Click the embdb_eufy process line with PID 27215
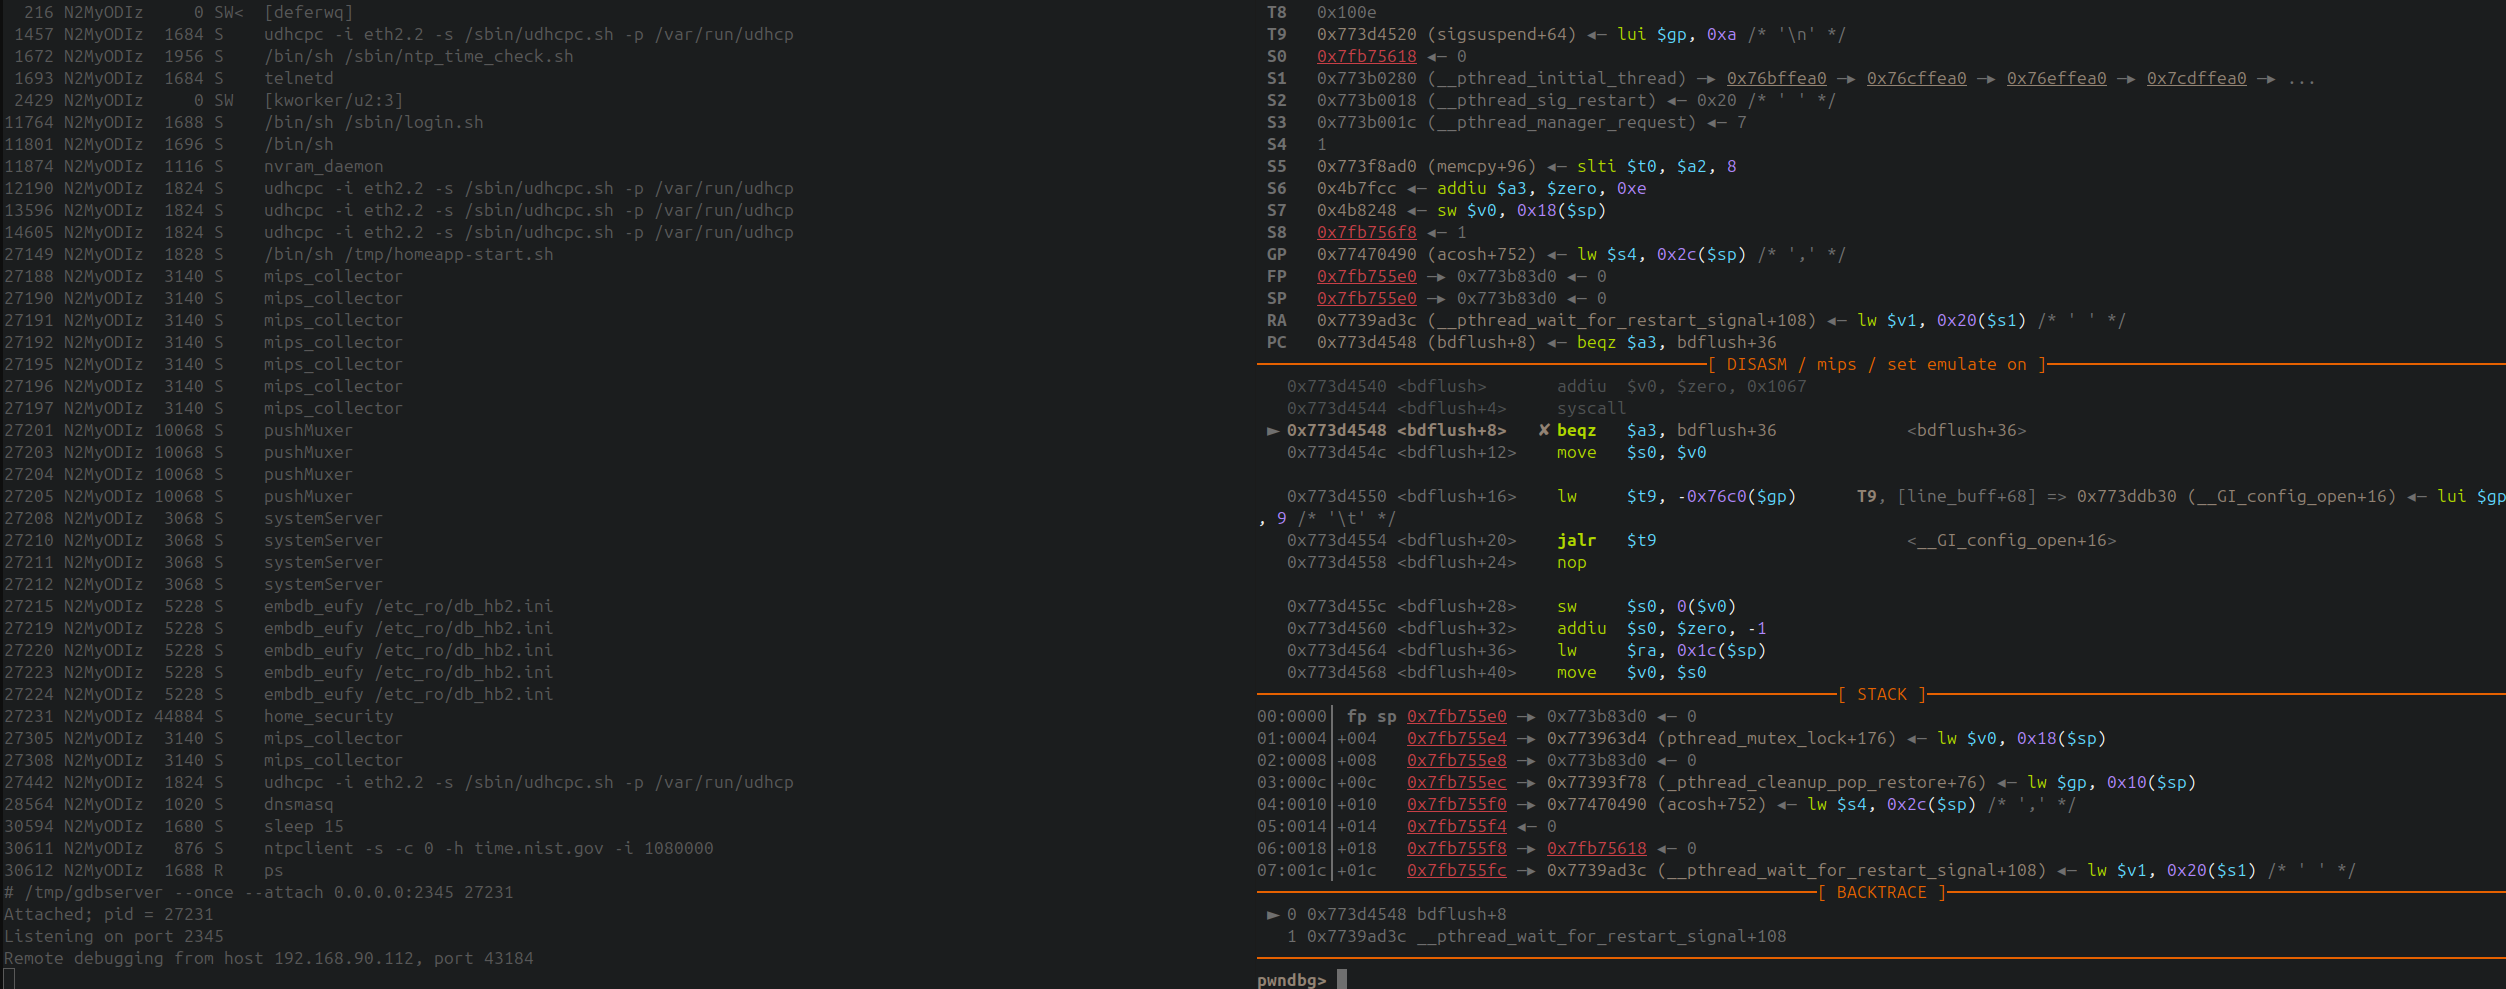The width and height of the screenshot is (2506, 989). tap(279, 606)
